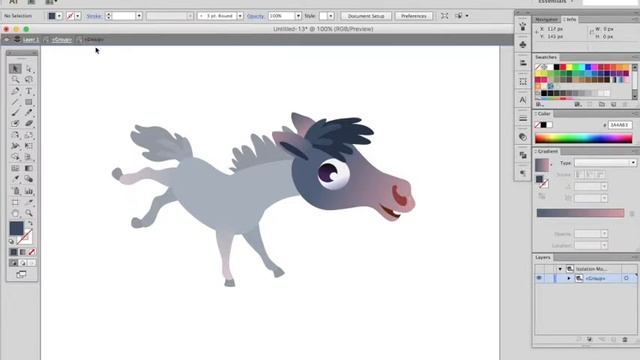The width and height of the screenshot is (640, 360).
Task: Select the Pencil tool
Action: click(29, 113)
